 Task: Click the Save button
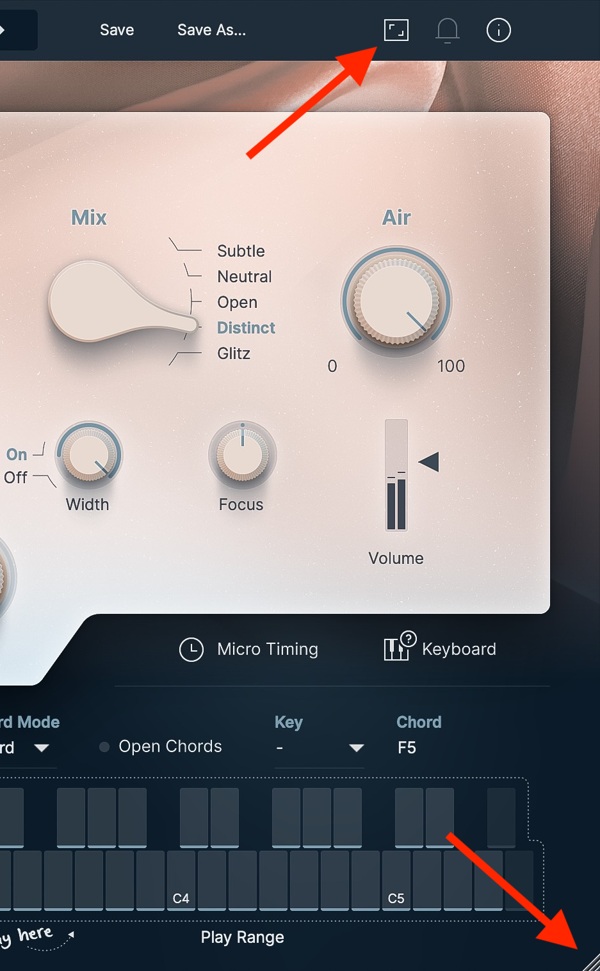click(117, 30)
